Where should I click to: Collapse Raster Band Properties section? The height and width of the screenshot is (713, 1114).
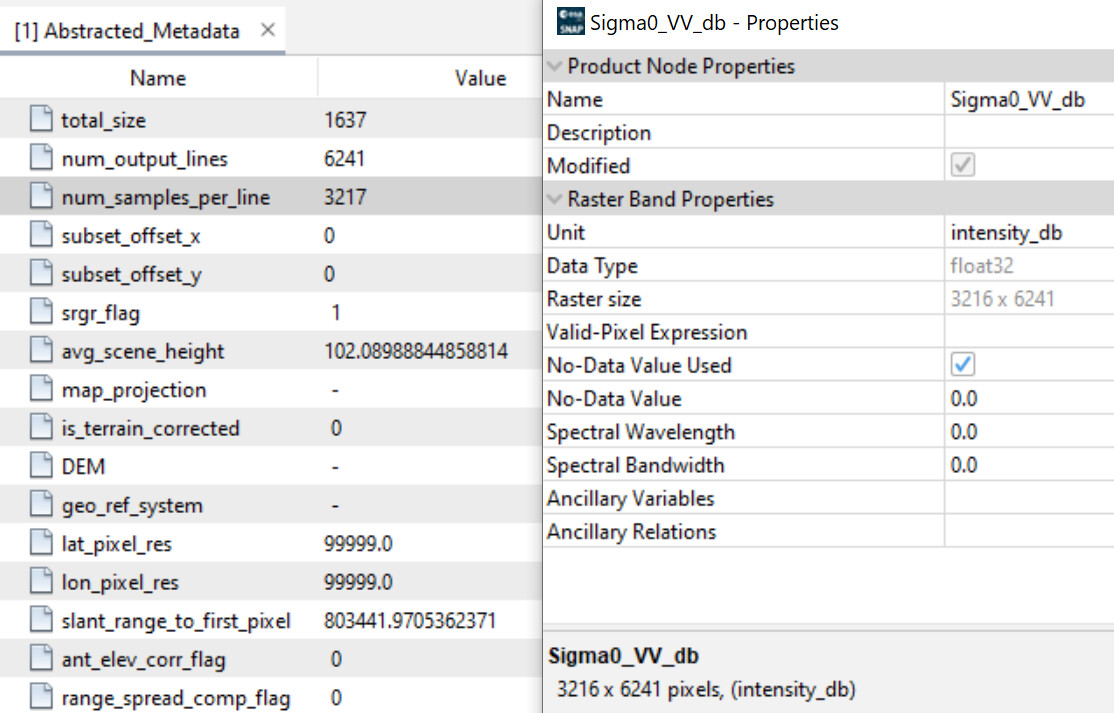point(554,199)
